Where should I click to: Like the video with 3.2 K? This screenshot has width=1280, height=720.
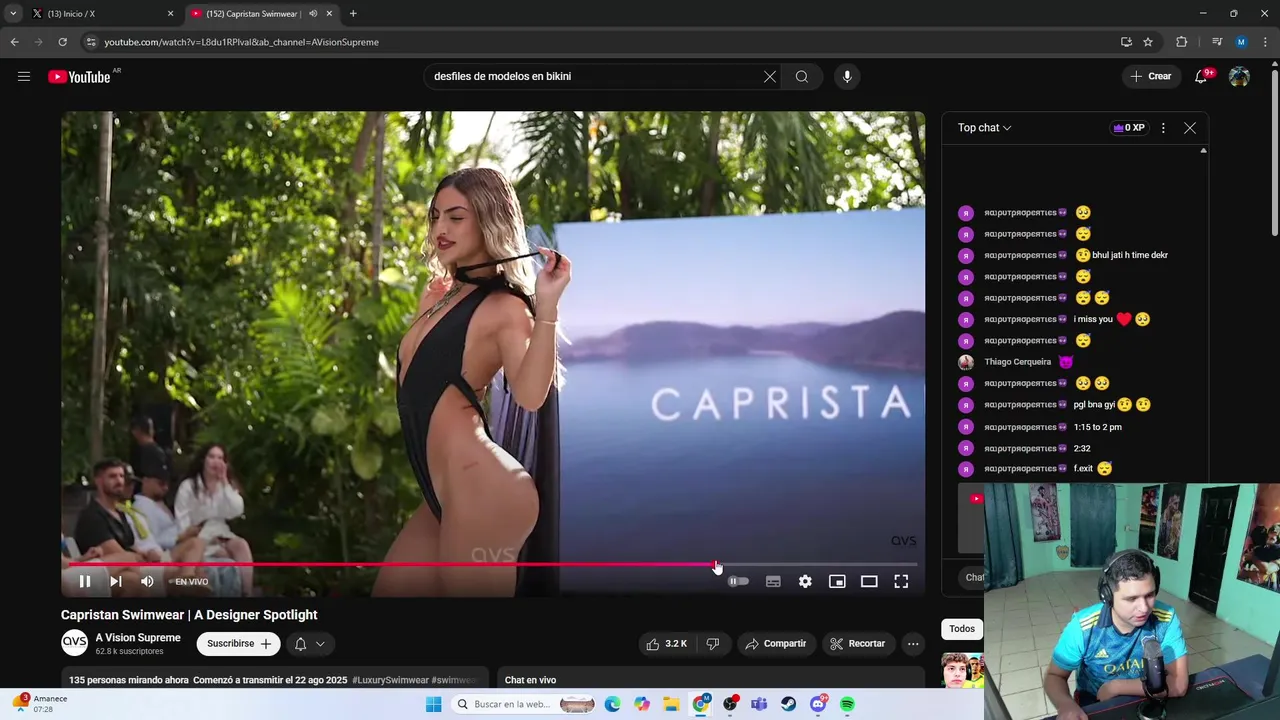tap(667, 644)
